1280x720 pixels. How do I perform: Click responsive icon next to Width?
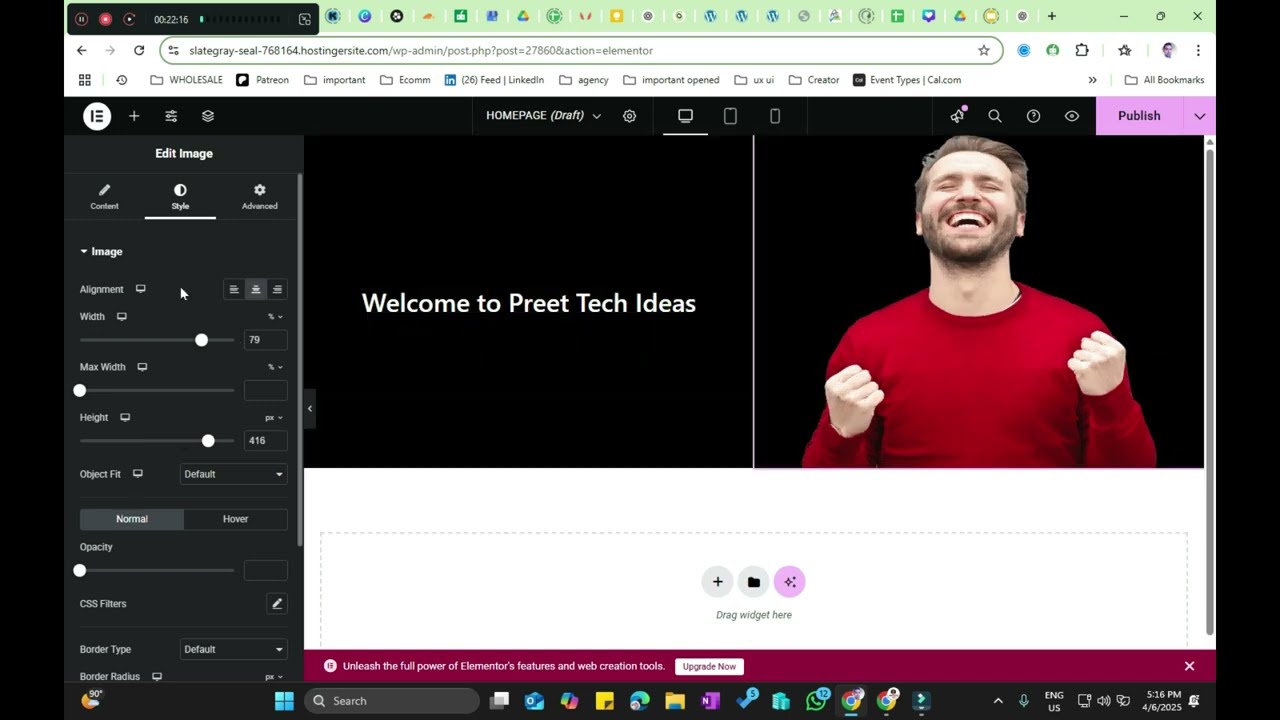tap(122, 316)
